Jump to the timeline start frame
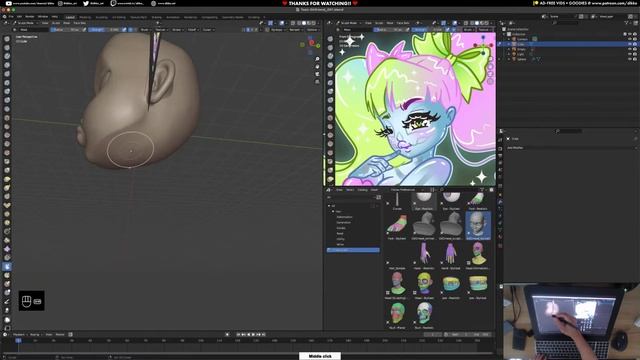The image size is (640, 360). coord(239,334)
